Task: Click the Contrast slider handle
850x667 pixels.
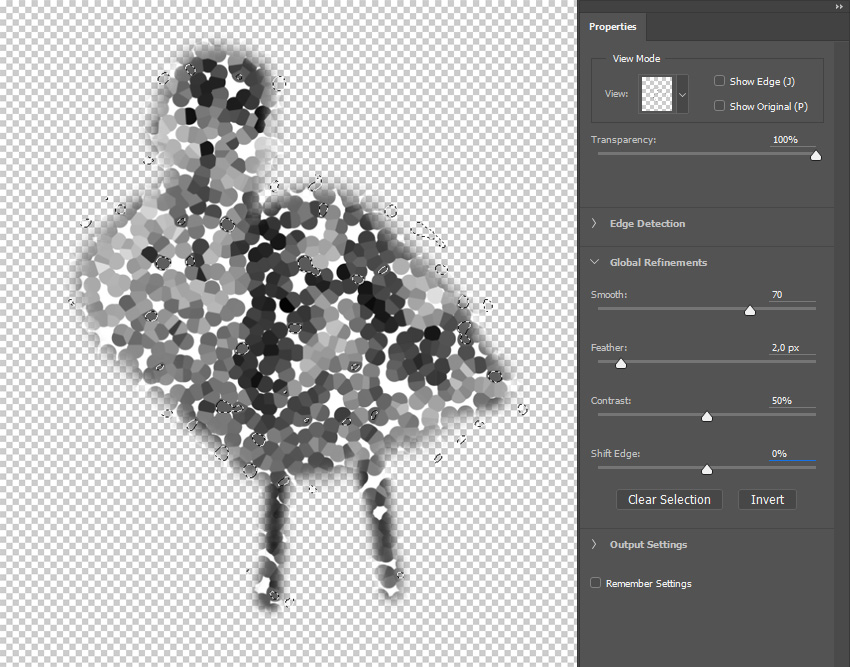Action: tap(707, 417)
